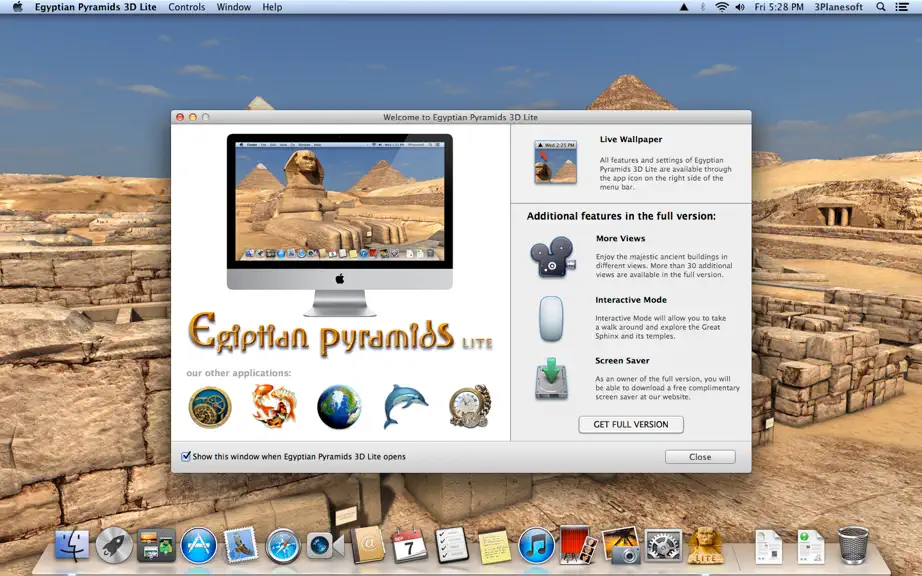922x576 pixels.
Task: Open Contacts address book in Dock
Action: point(368,545)
